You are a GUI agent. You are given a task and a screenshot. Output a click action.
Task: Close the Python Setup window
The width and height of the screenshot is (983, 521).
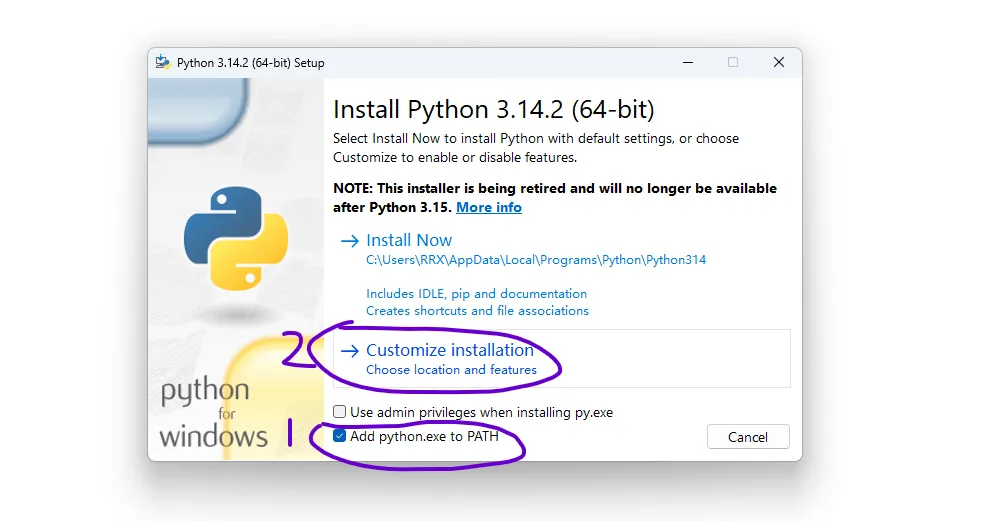(779, 63)
